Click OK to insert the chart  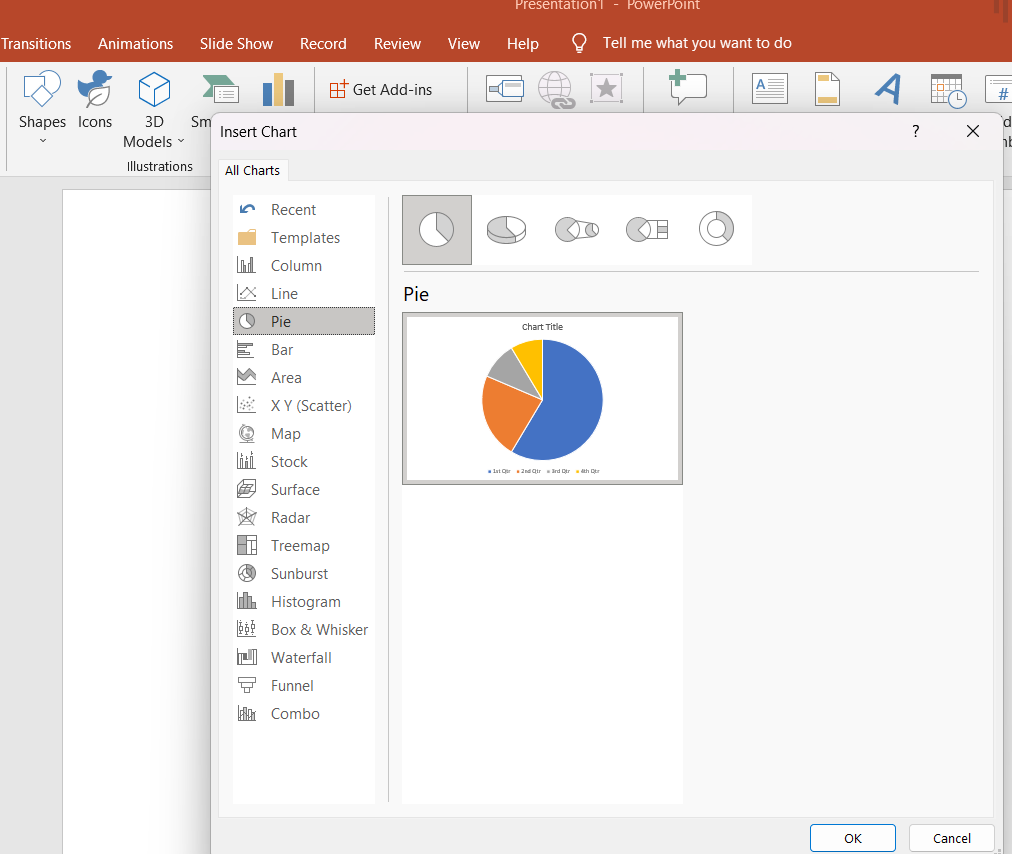click(x=852, y=838)
